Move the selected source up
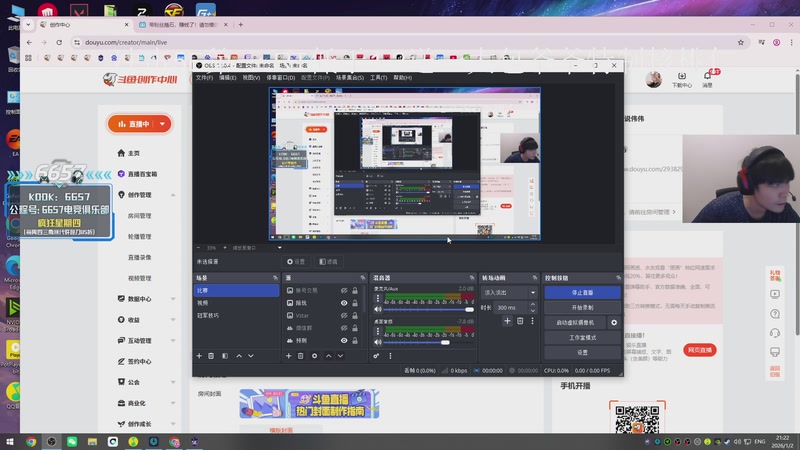The image size is (800, 450). click(329, 356)
